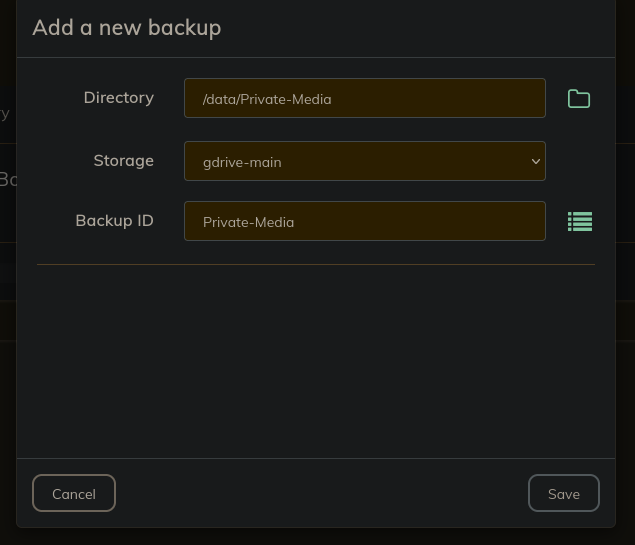Cancel the new backup dialog
The width and height of the screenshot is (635, 545).
tap(74, 494)
